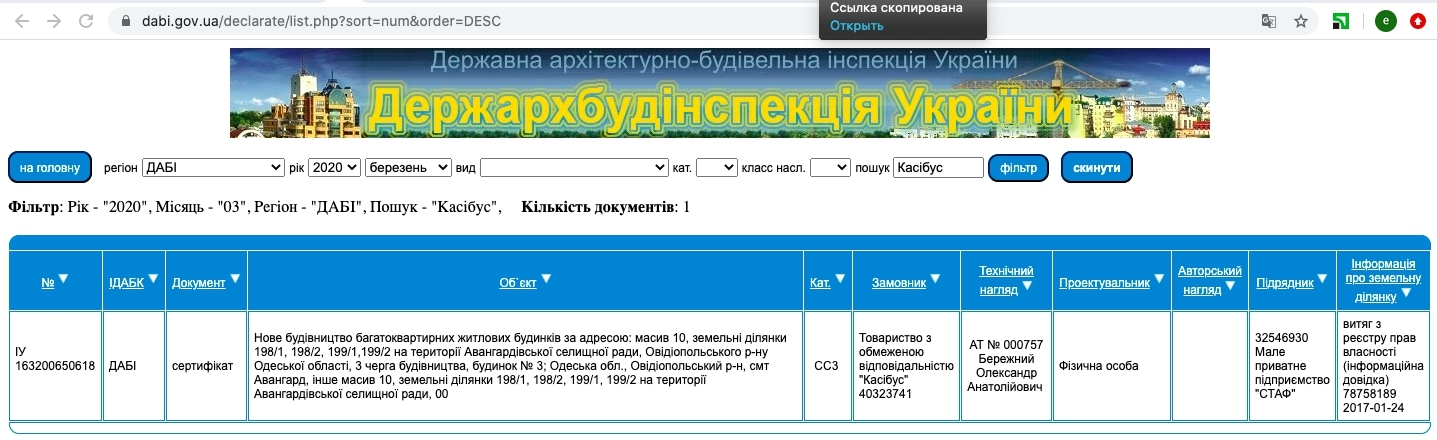Click the на головну button
This screenshot has height=440, width=1437.
pos(50,168)
